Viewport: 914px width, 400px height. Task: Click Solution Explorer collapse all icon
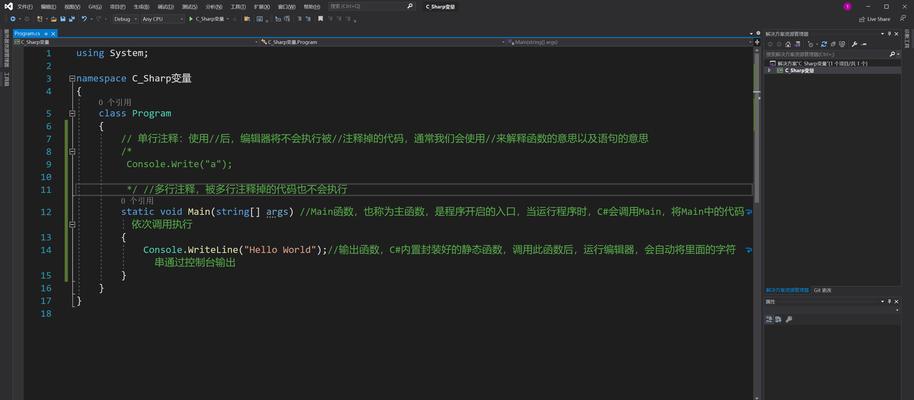pos(832,44)
